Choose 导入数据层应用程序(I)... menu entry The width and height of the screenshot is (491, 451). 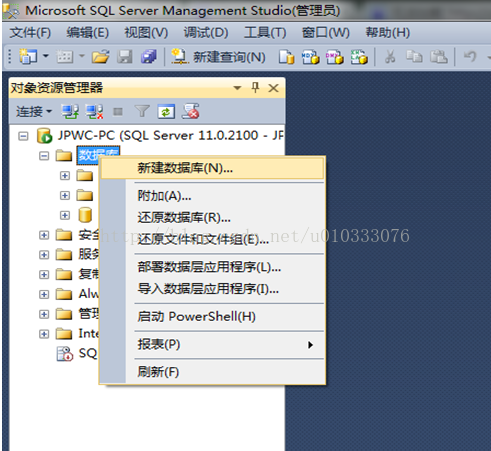click(212, 289)
